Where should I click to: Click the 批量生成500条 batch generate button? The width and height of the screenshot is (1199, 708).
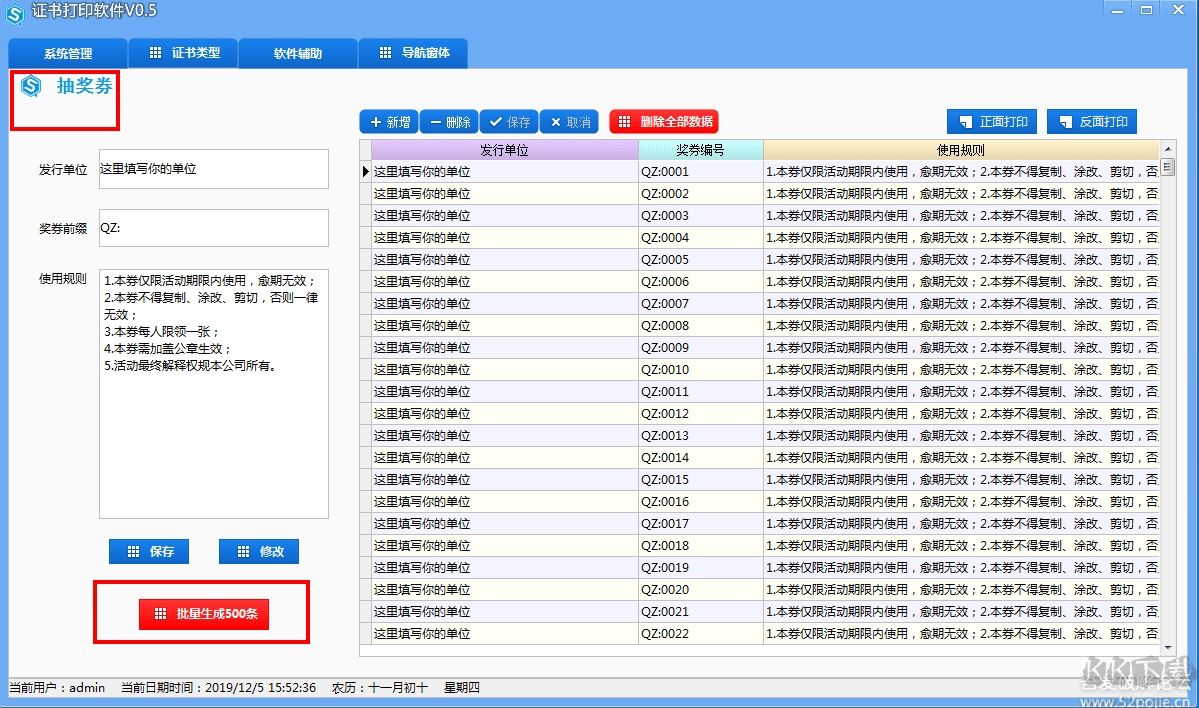tap(204, 613)
